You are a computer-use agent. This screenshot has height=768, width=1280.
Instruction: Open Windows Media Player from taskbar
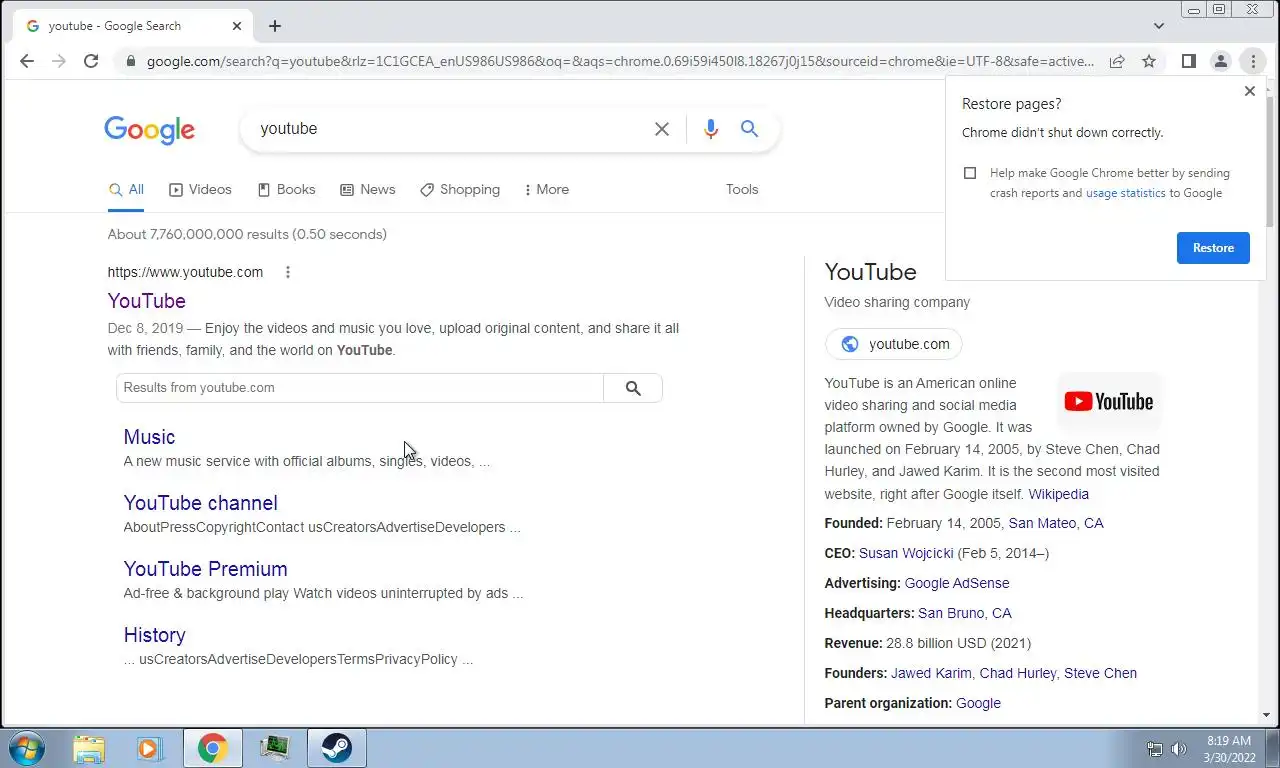pyautogui.click(x=150, y=748)
